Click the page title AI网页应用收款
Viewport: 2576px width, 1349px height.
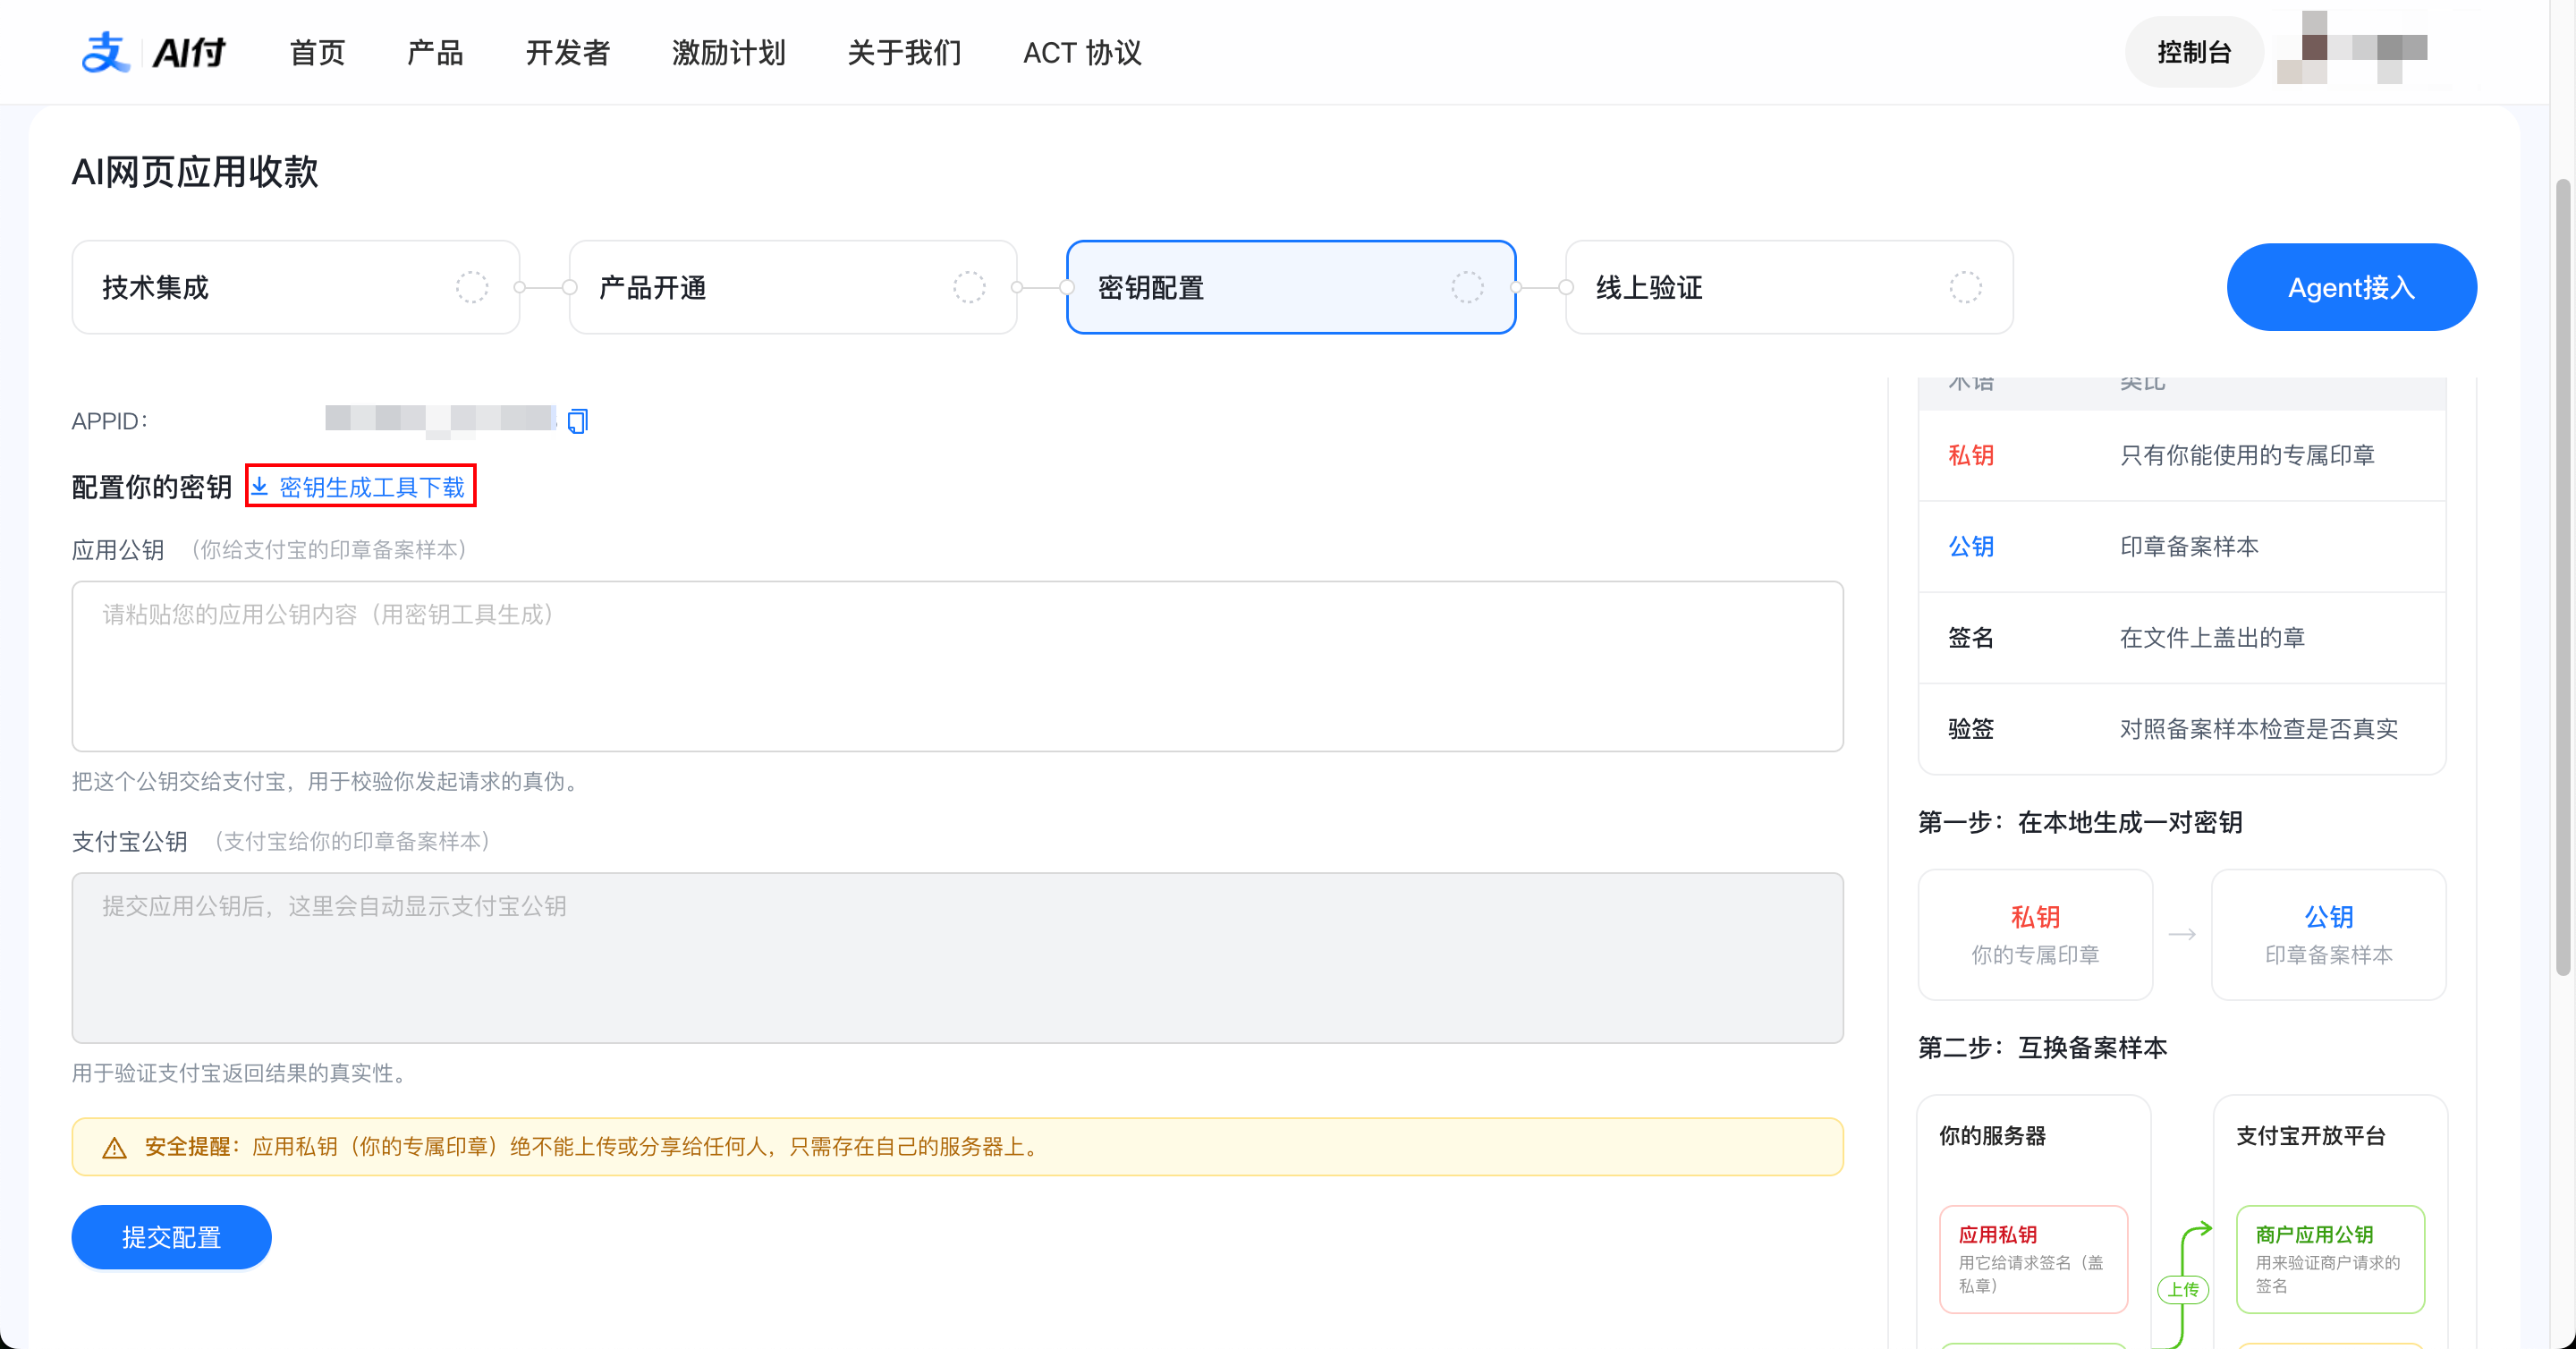pos(195,172)
